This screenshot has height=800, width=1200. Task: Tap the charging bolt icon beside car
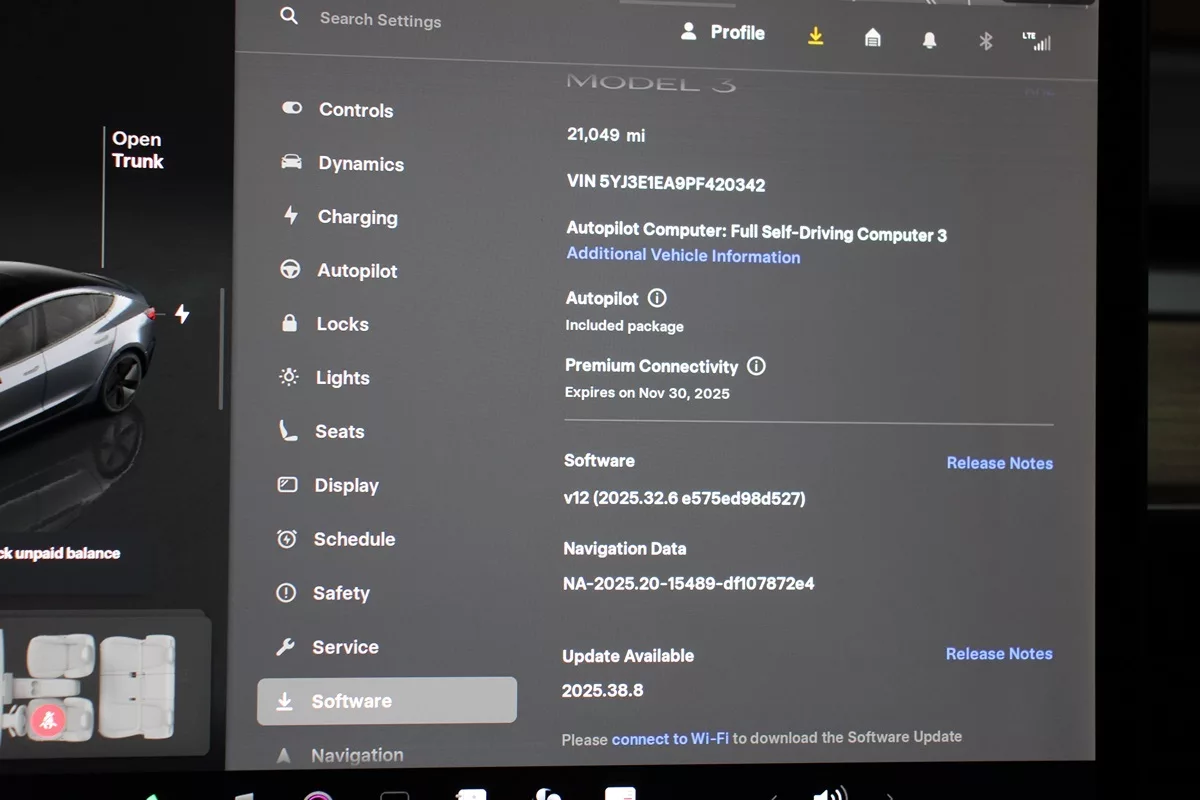click(x=182, y=314)
